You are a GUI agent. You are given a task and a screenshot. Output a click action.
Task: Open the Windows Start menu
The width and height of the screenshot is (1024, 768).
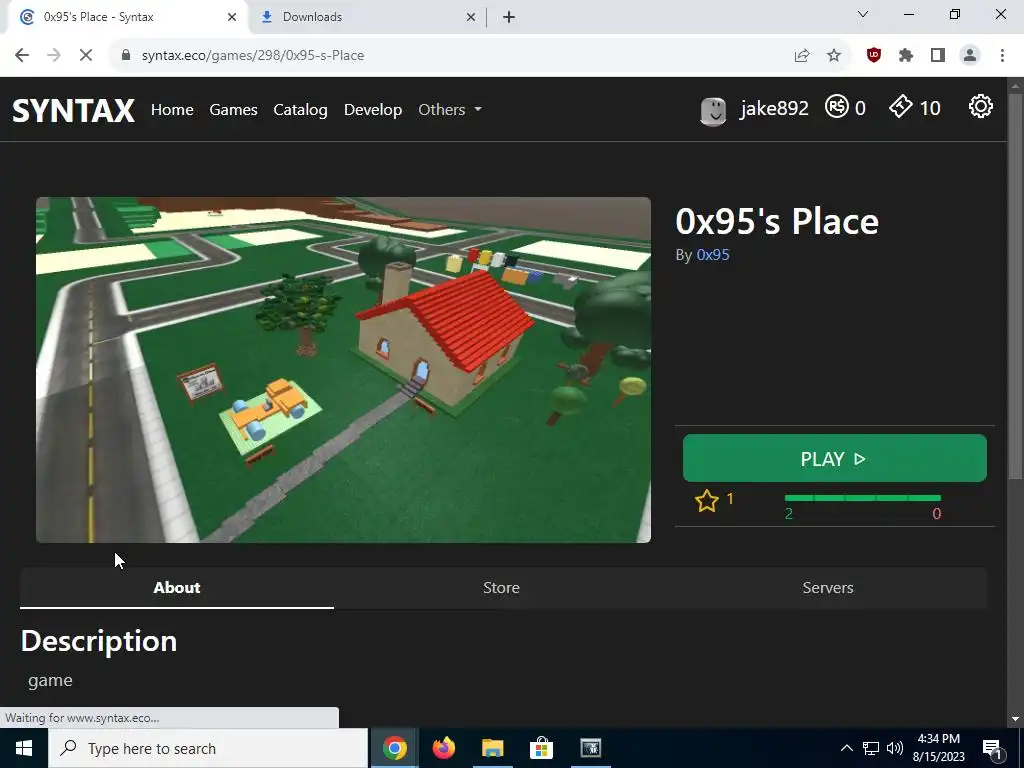(x=24, y=748)
